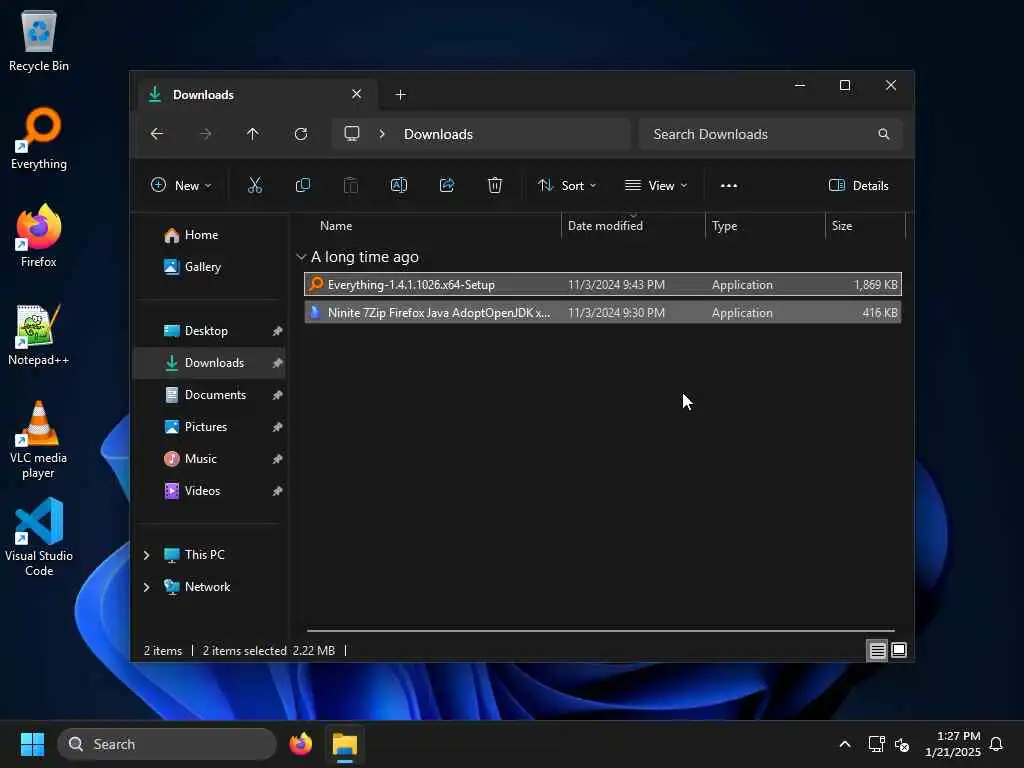Open the See more three-dots menu
Screen dimensions: 1024x768
click(x=729, y=185)
